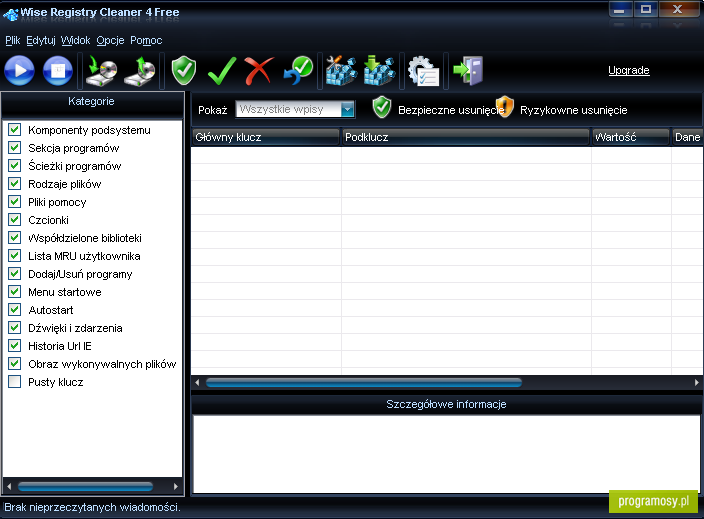The width and height of the screenshot is (704, 519).
Task: Click blue undo arrow with green check icon
Action: (x=298, y=70)
